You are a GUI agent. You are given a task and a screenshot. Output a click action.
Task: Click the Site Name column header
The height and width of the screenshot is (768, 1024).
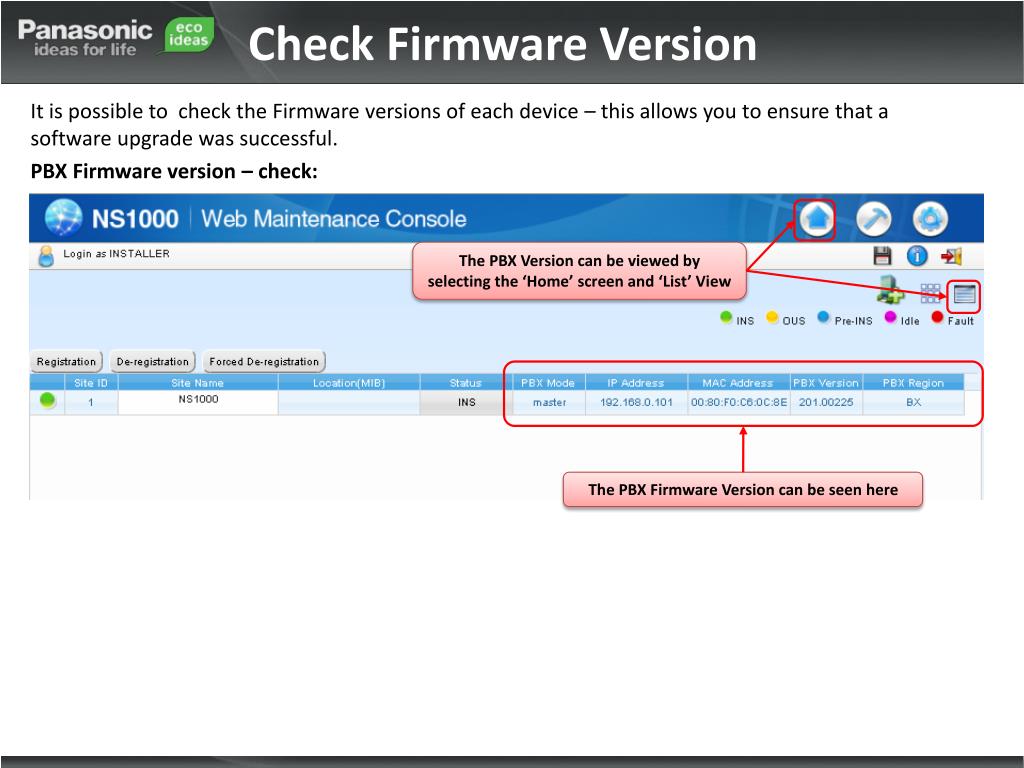pyautogui.click(x=198, y=383)
